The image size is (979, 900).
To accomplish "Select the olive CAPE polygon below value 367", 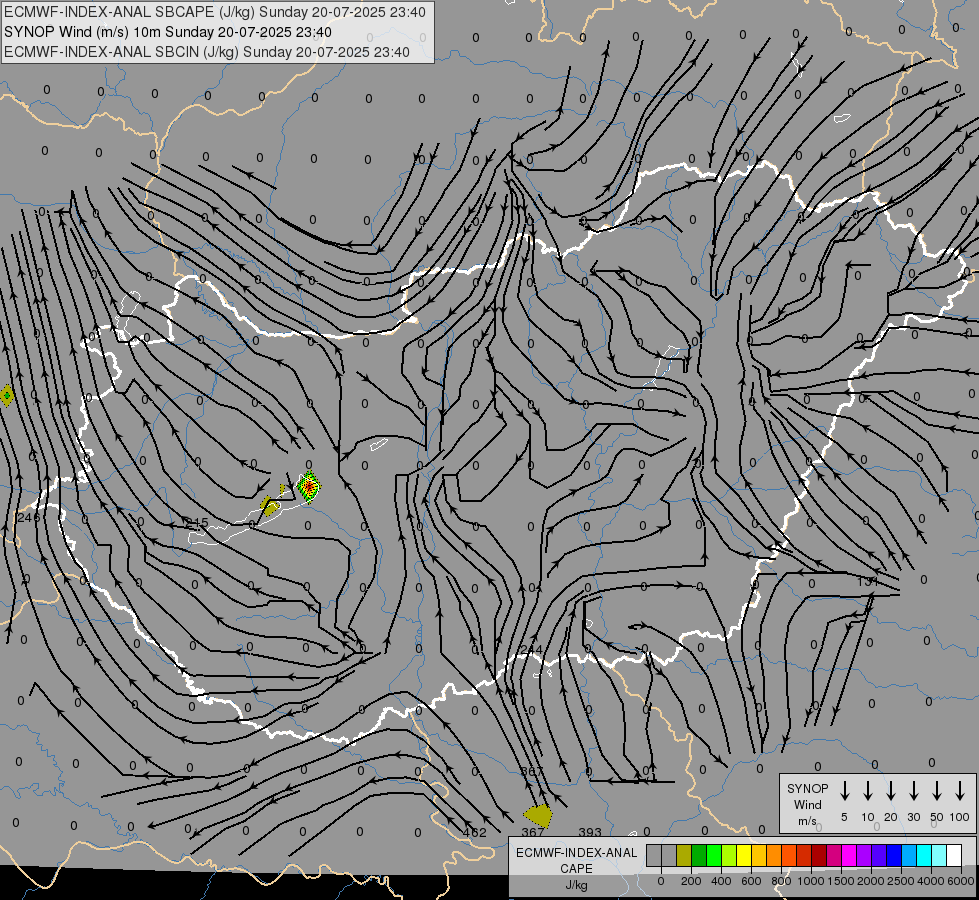I will 538,816.
